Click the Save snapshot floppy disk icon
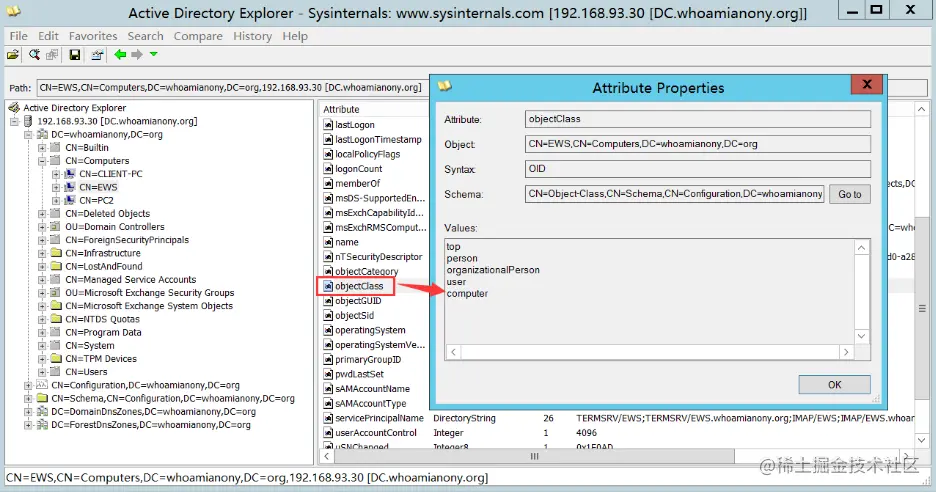 coord(75,55)
